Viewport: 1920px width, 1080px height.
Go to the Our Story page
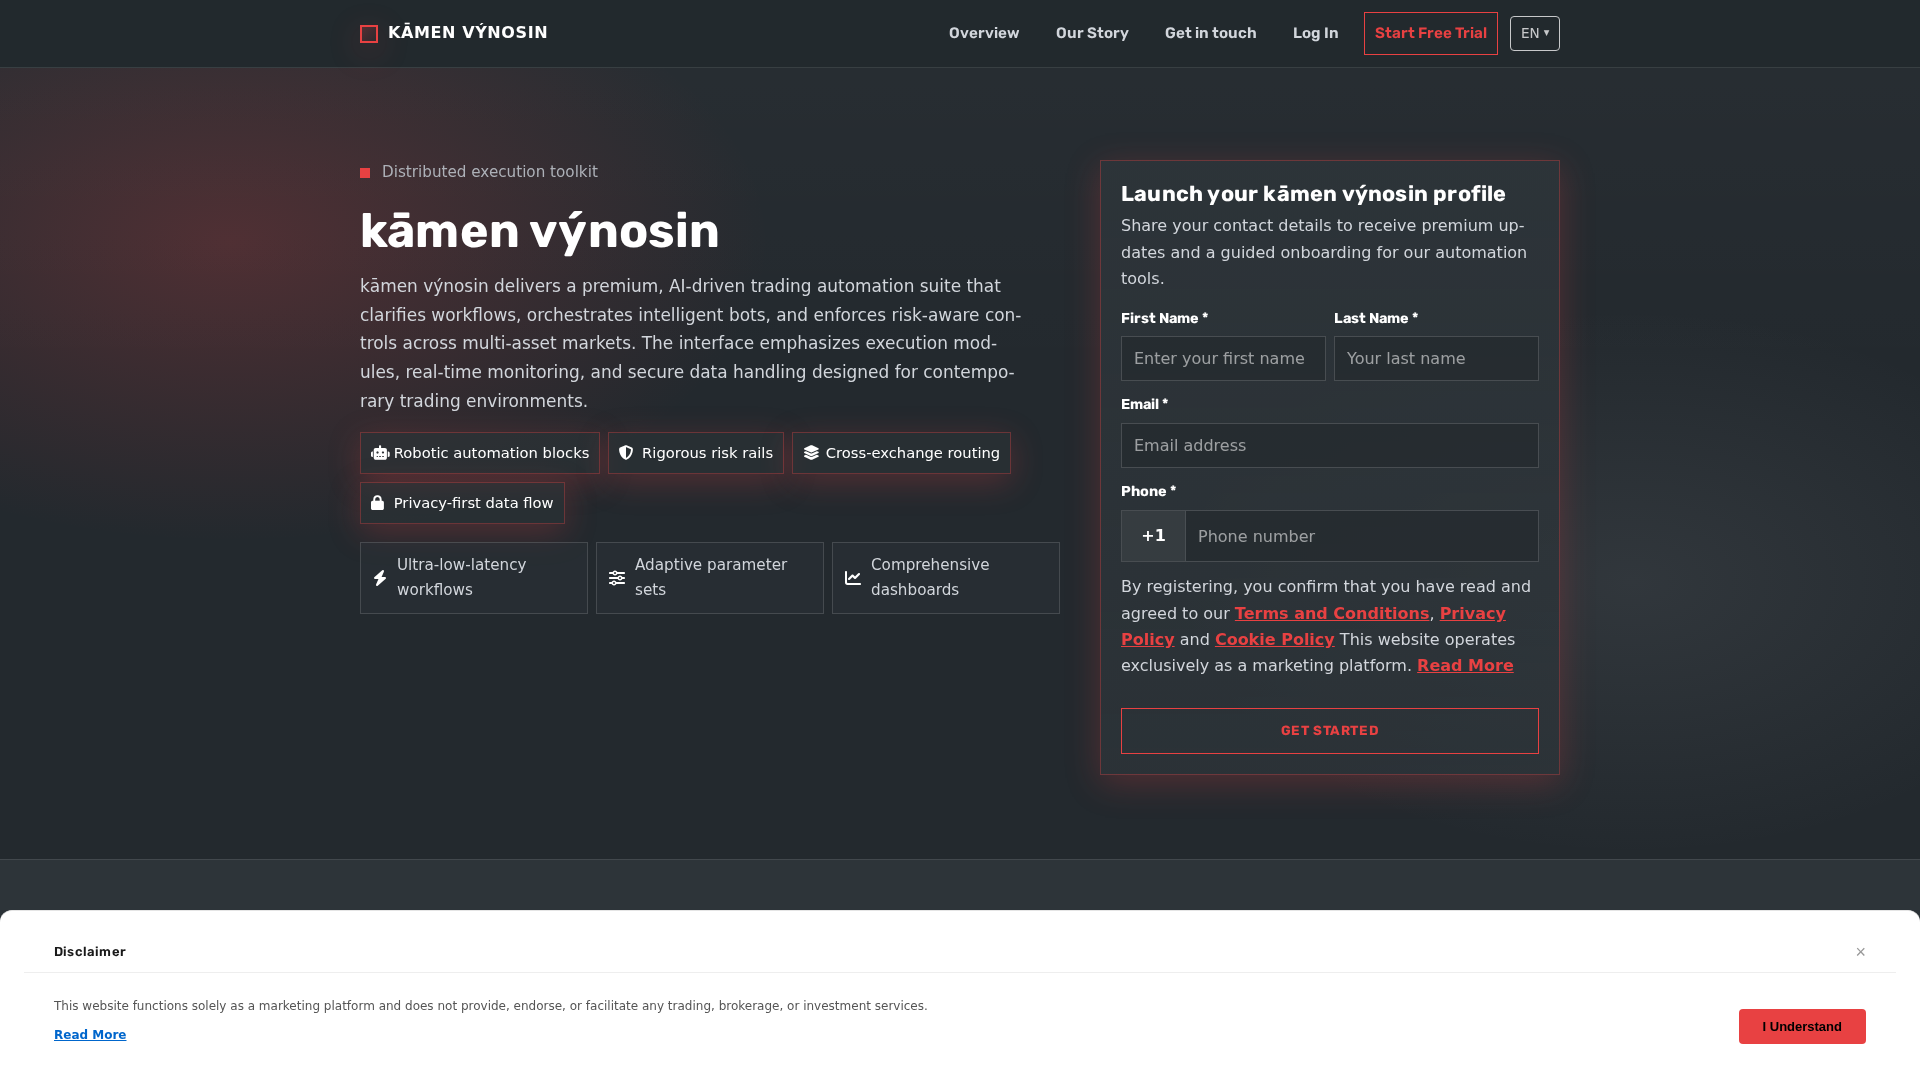point(1092,33)
